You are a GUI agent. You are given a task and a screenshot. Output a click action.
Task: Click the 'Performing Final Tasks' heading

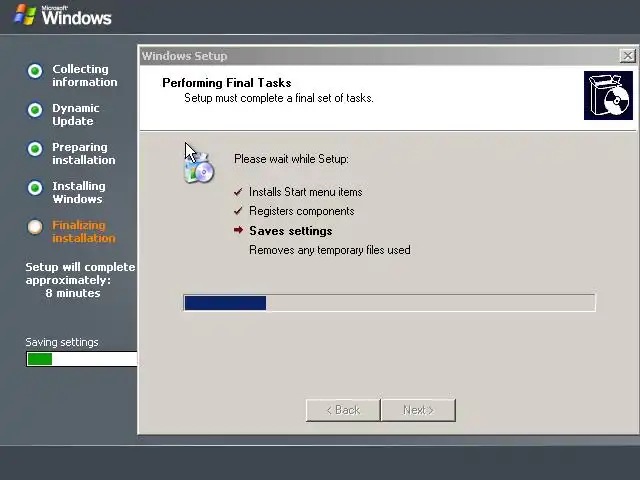227,83
